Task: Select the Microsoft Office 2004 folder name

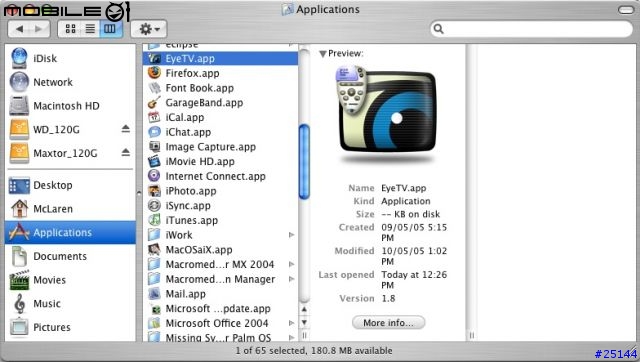Action: pos(217,323)
